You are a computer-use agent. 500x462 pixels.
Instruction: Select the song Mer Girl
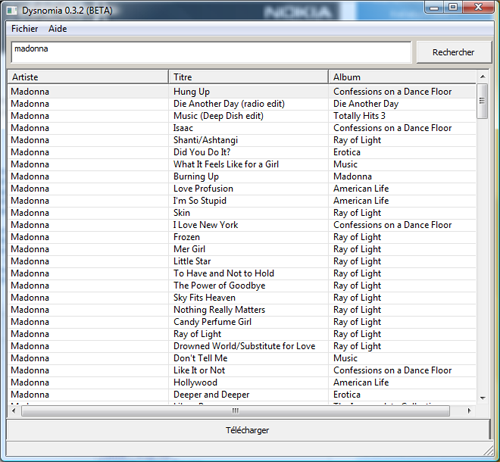pos(189,249)
